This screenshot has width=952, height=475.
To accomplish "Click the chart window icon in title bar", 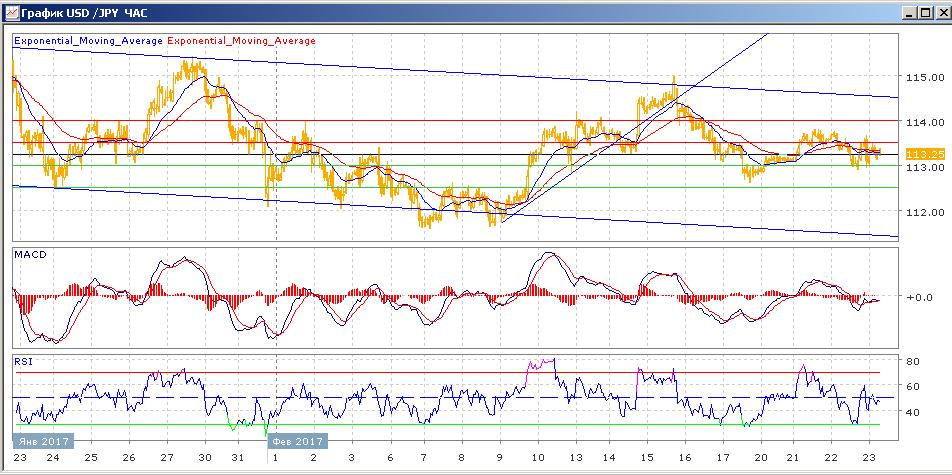I will [11, 14].
